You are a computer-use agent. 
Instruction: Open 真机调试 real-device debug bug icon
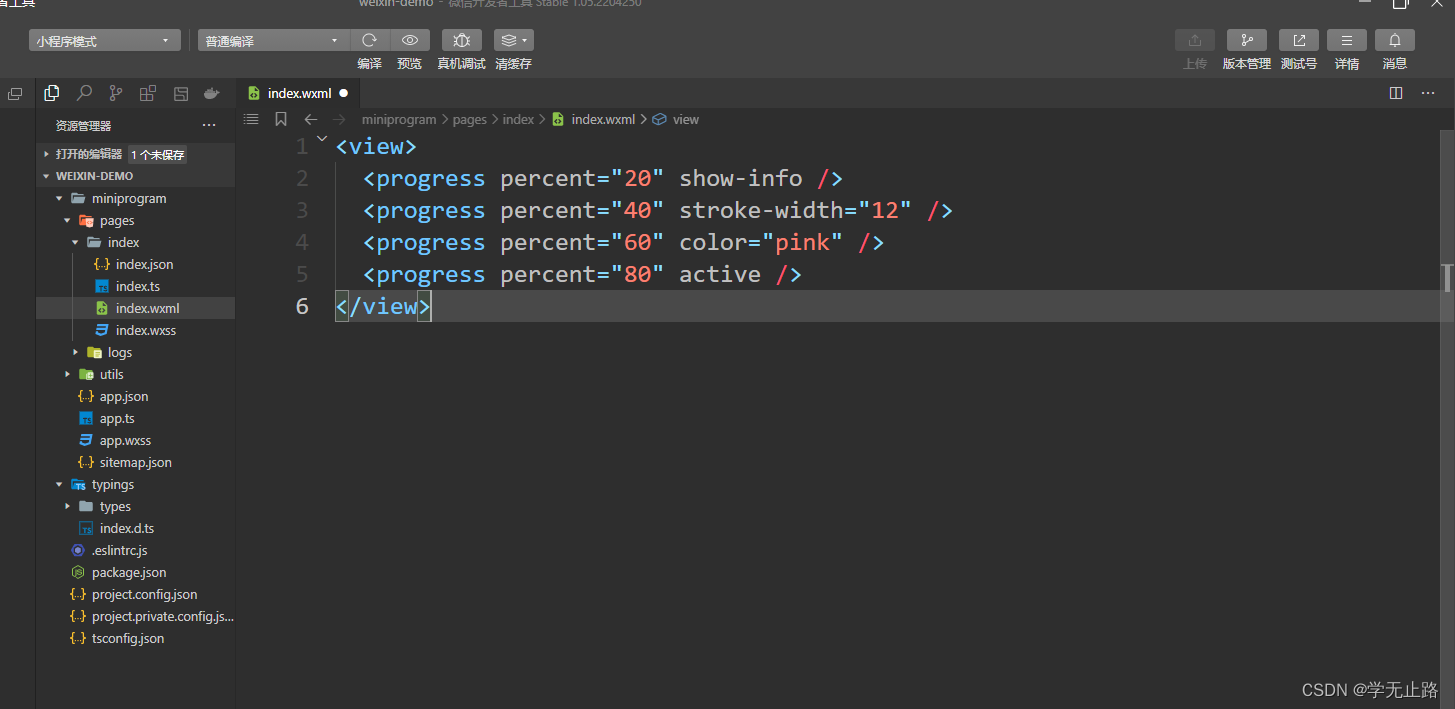point(461,40)
